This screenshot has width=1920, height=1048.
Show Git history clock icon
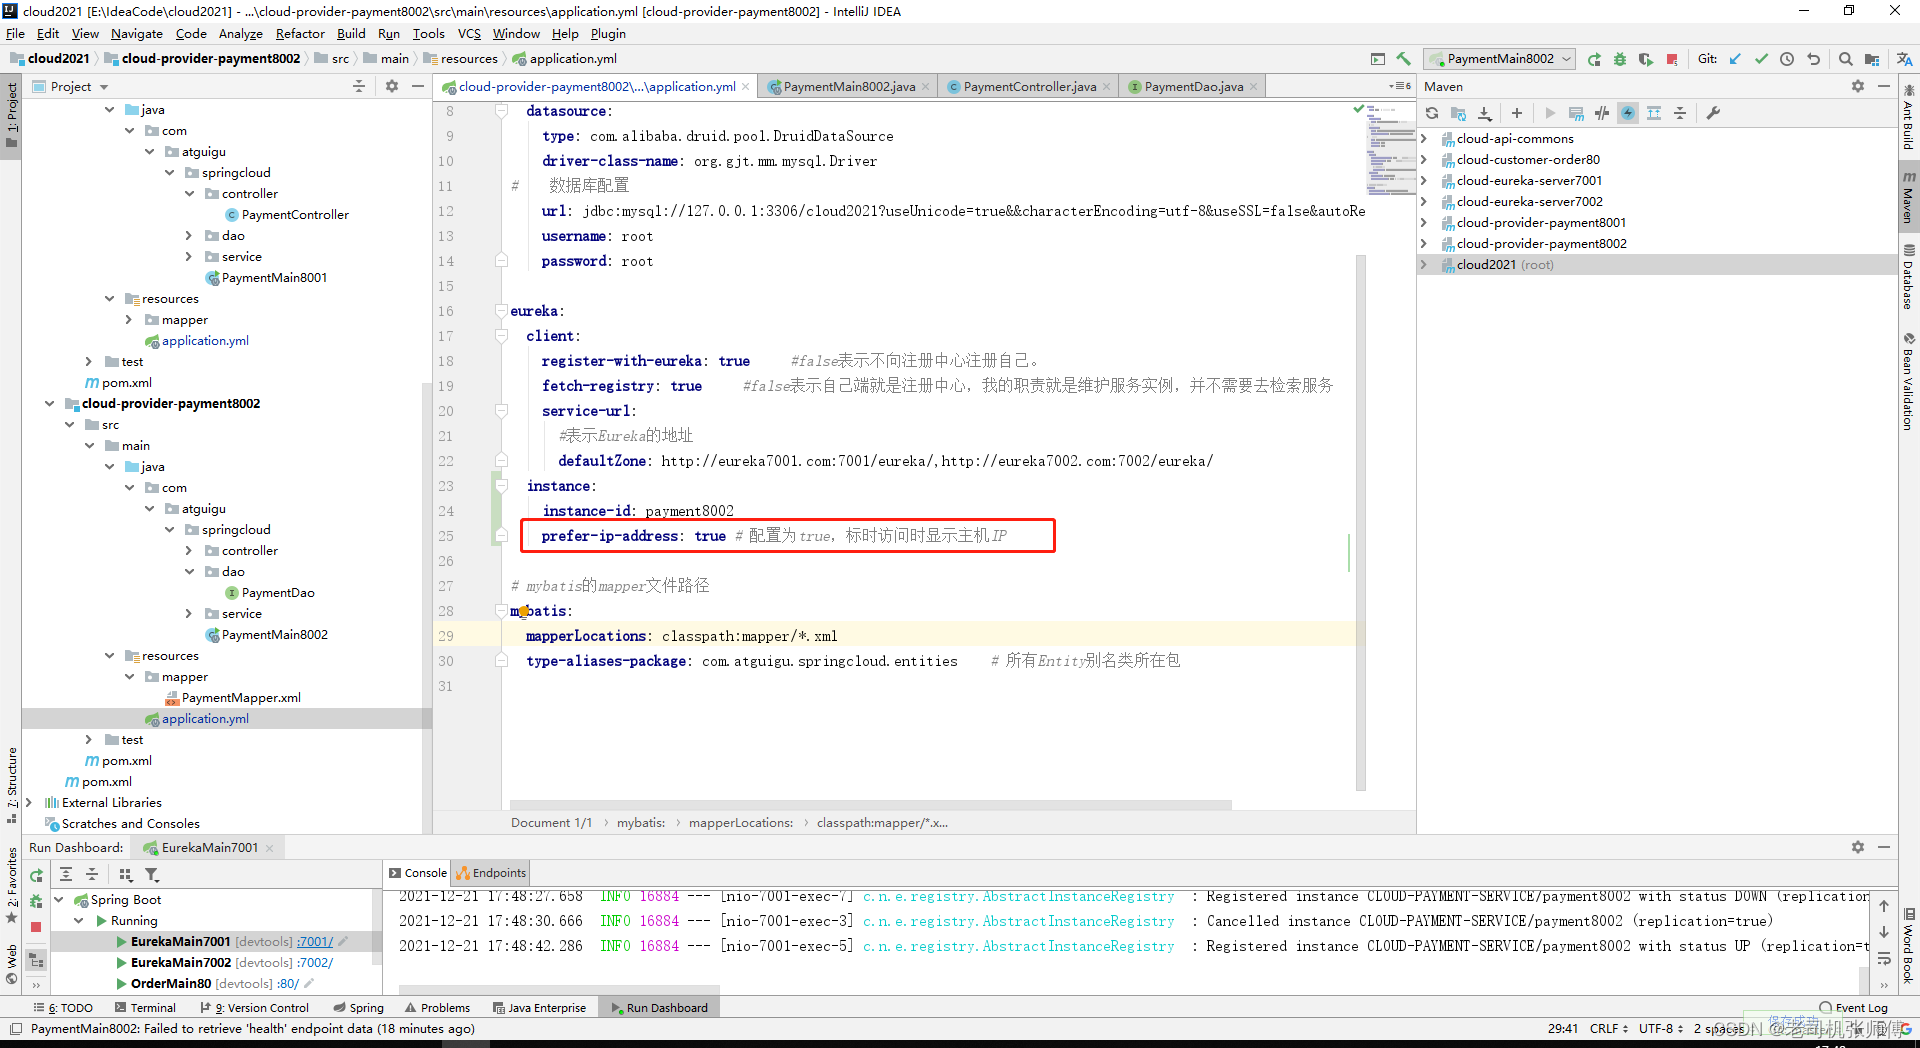(x=1787, y=59)
